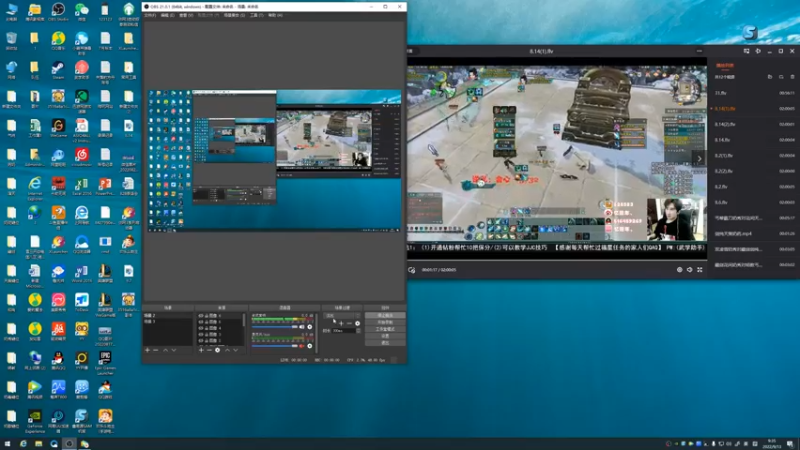Screen dimensions: 800x450
Task: Adjust microphone volume slider in mixer
Action: pos(274,346)
